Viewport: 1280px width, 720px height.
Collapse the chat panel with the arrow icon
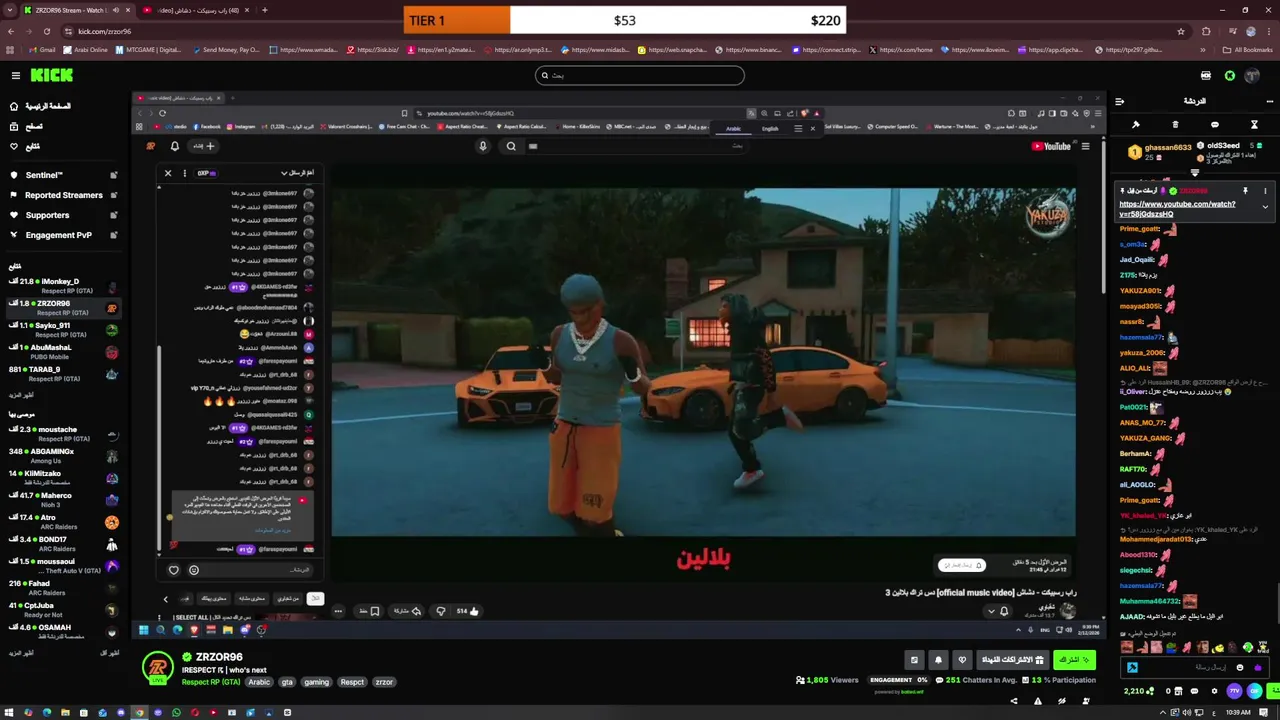pos(1120,101)
